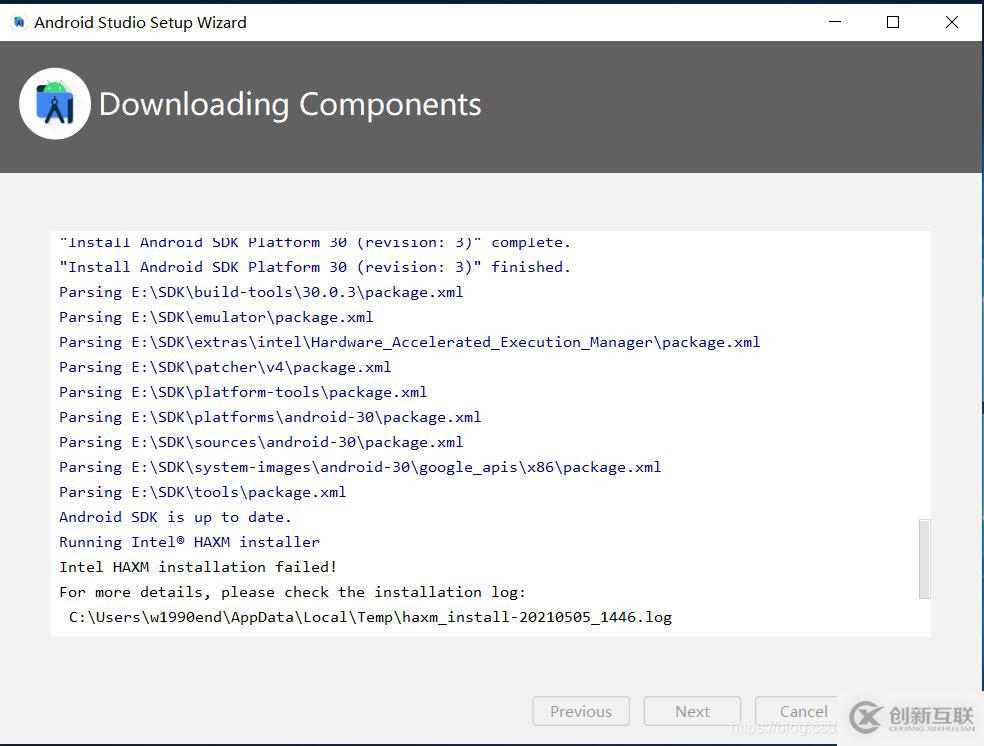Minimize the Setup Wizard window
The image size is (984, 746).
(x=834, y=22)
